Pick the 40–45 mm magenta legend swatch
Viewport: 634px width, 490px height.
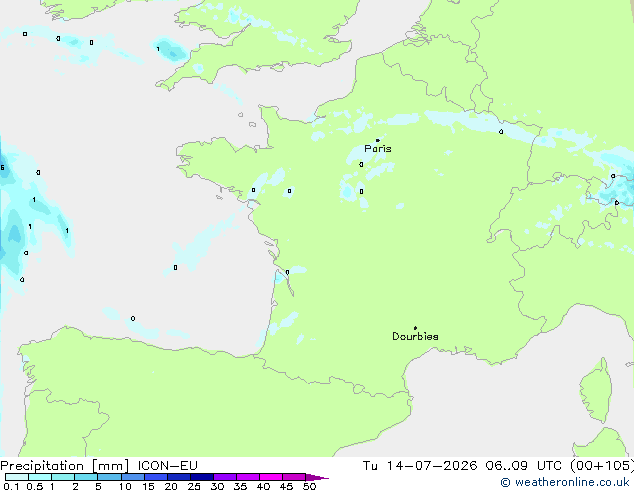click(271, 477)
